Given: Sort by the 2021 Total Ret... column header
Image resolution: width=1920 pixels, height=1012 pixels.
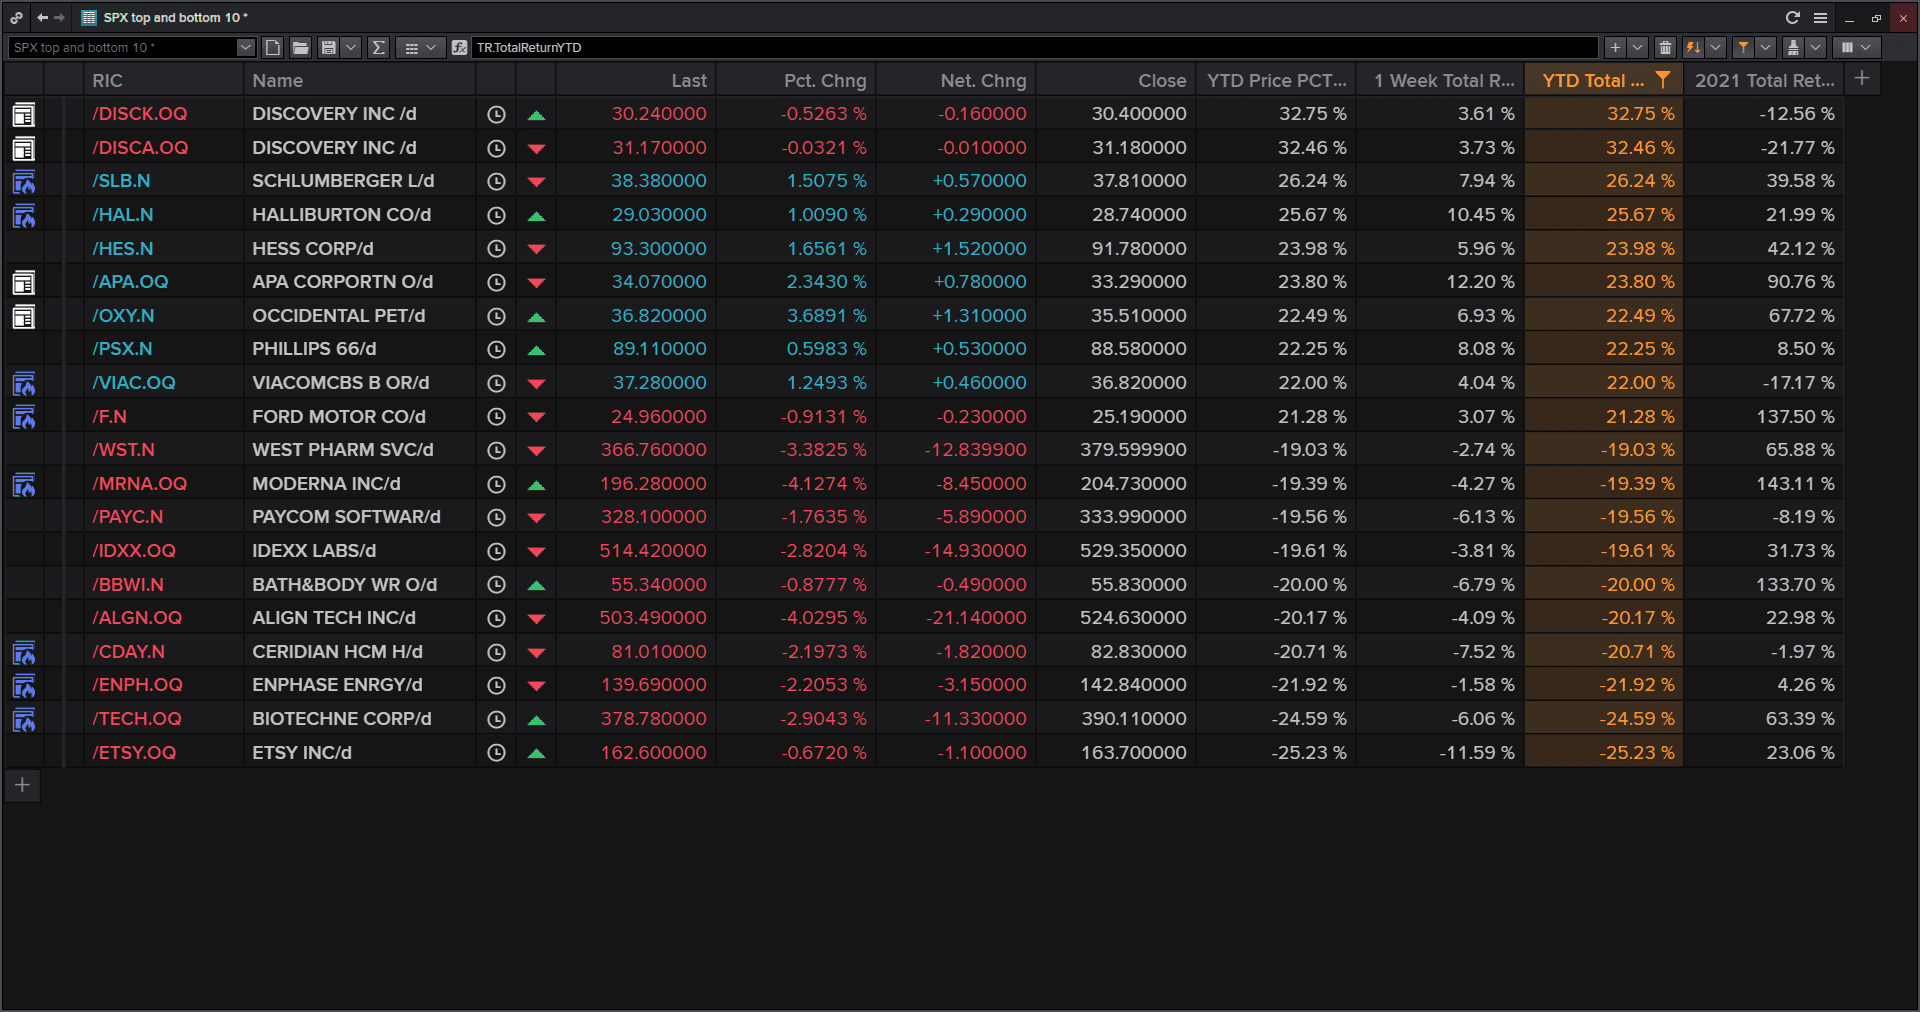Looking at the screenshot, I should point(1764,80).
